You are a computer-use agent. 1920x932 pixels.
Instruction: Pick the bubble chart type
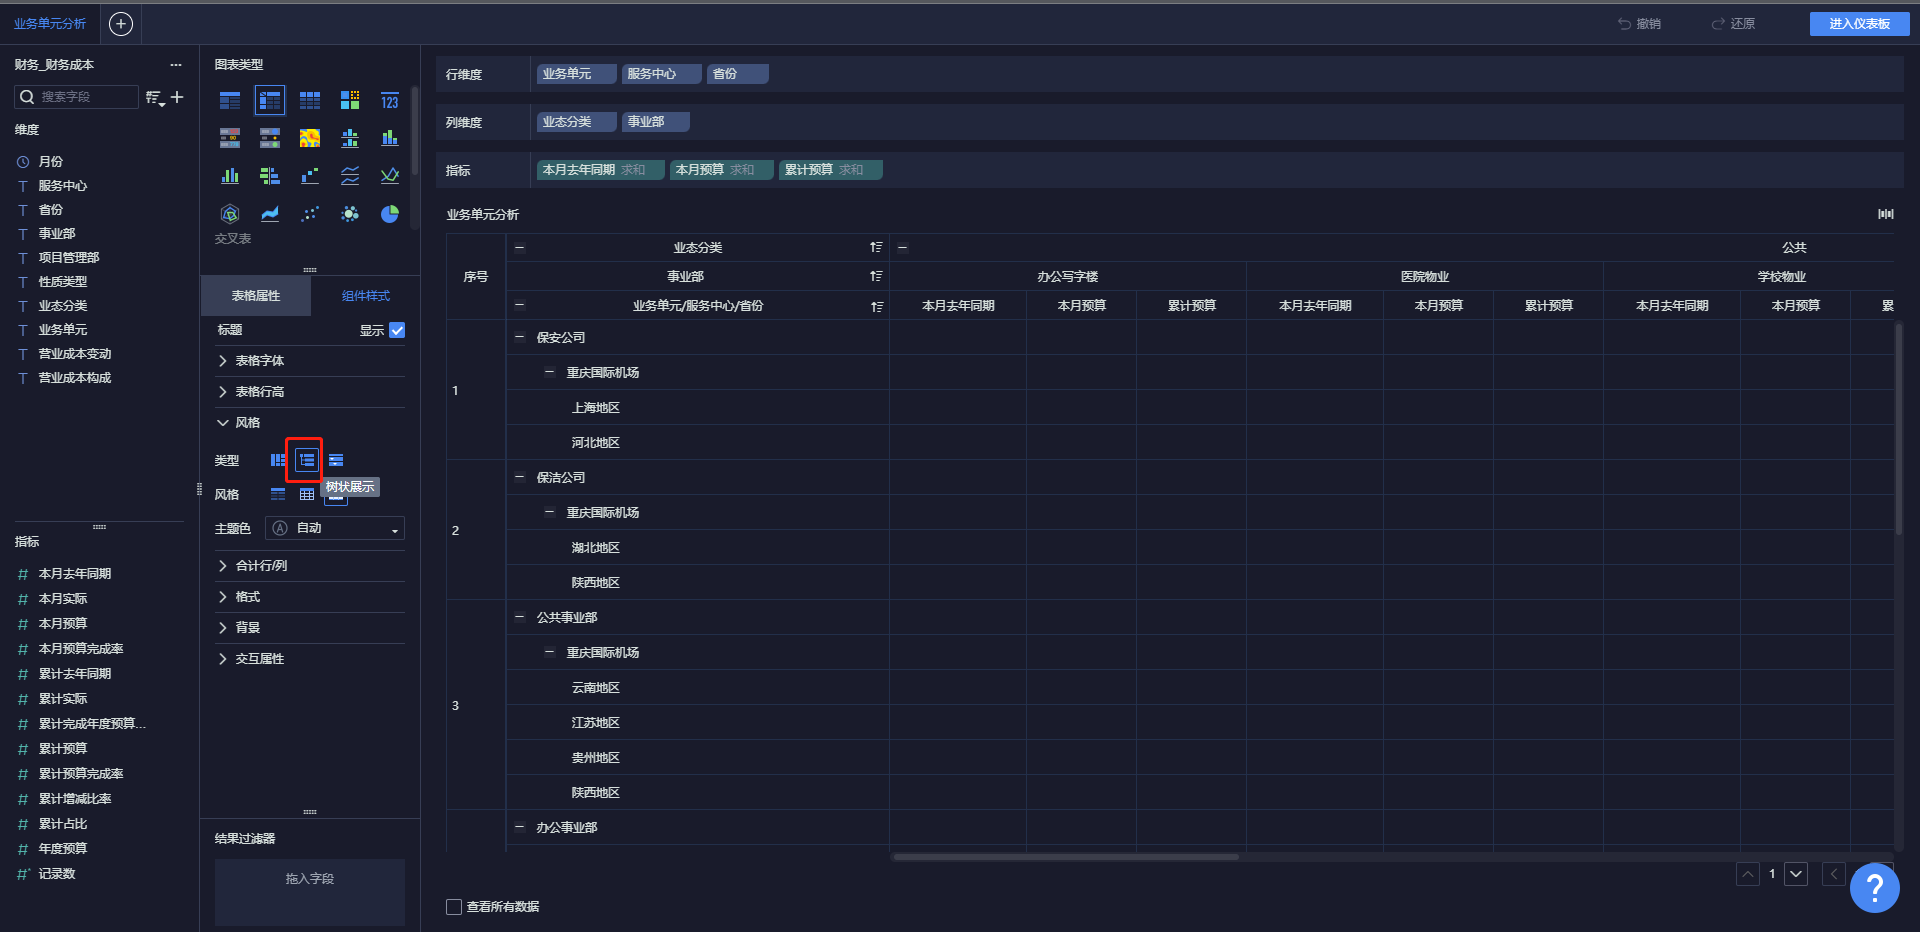pos(350,214)
